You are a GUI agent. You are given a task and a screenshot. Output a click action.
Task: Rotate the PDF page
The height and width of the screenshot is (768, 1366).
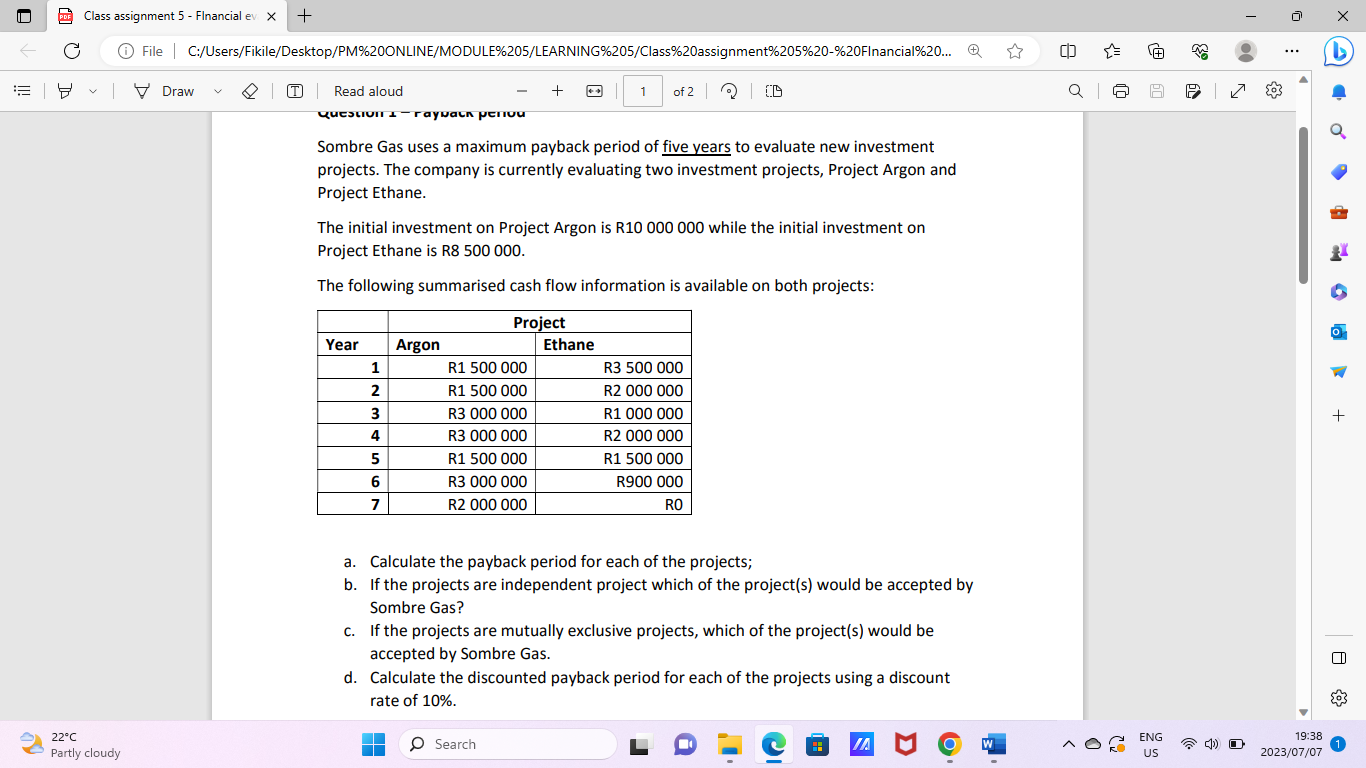(x=730, y=91)
